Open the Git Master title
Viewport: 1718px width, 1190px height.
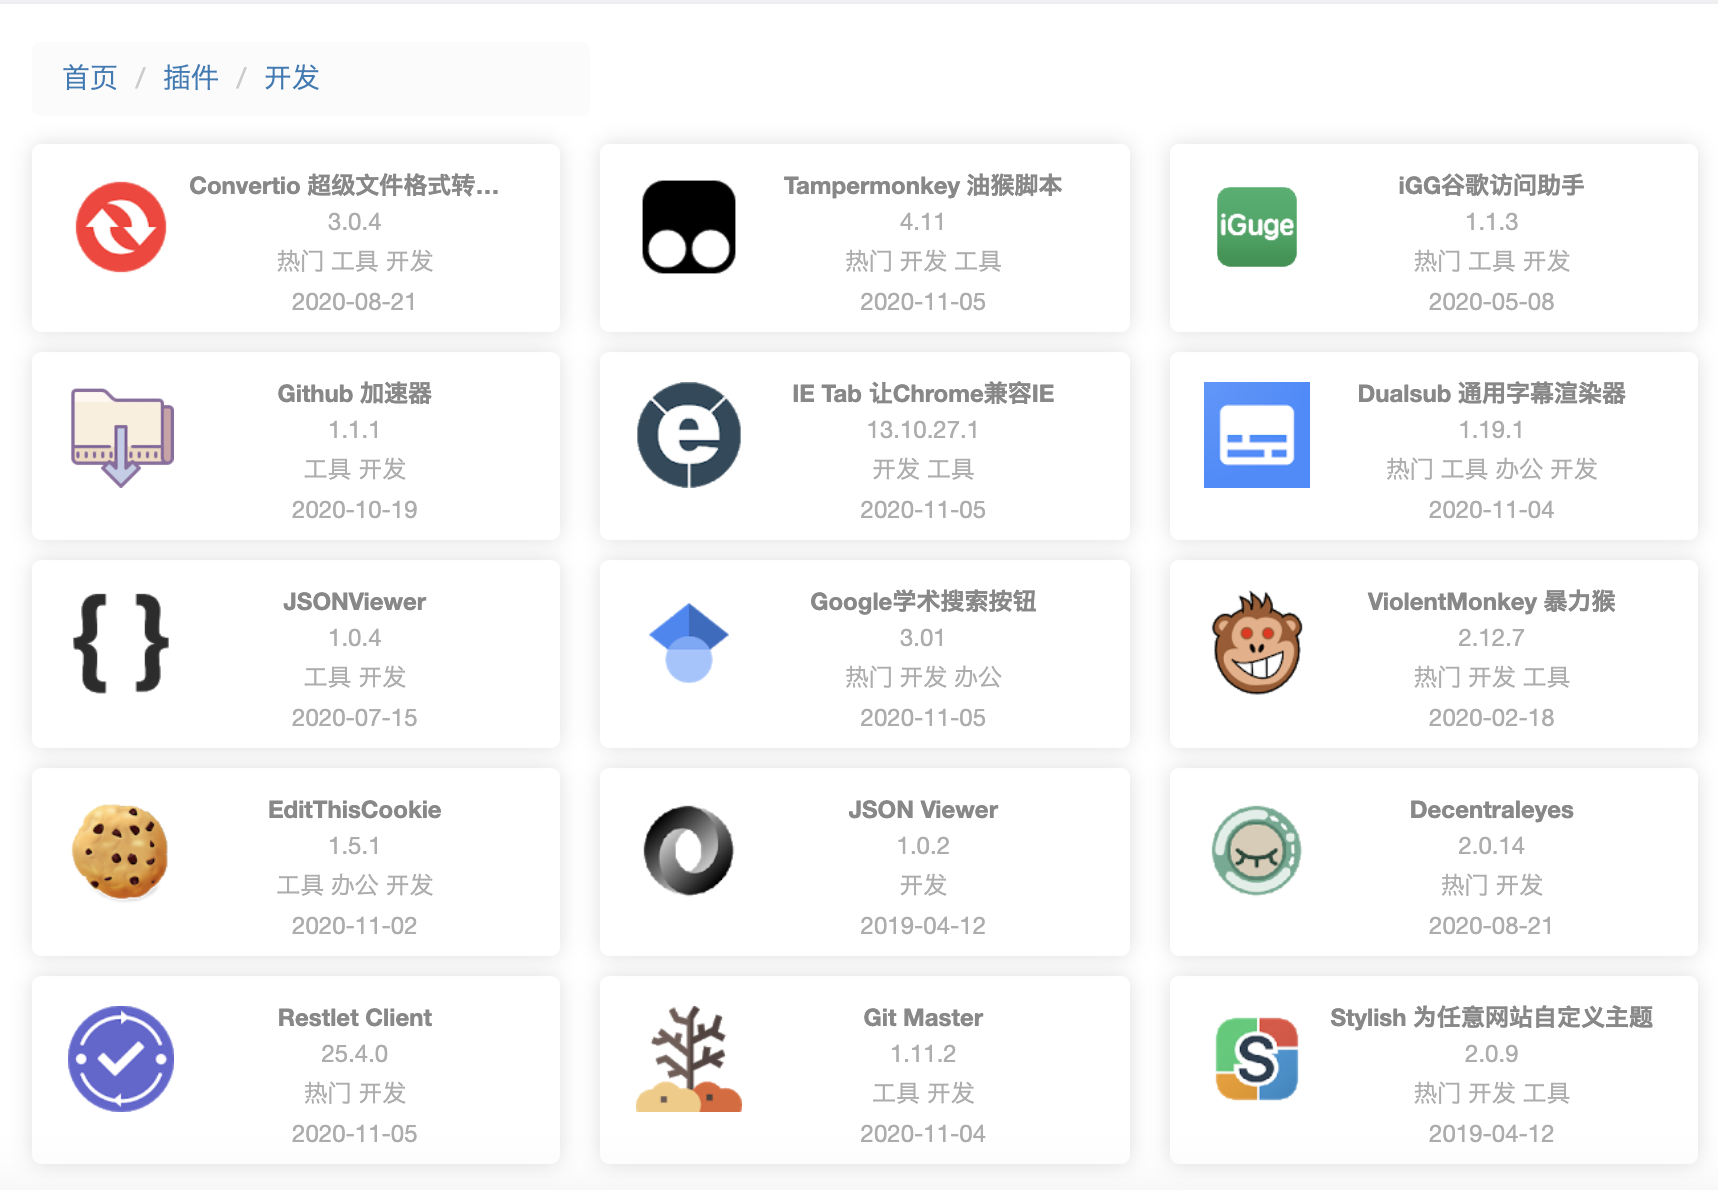pos(923,1018)
